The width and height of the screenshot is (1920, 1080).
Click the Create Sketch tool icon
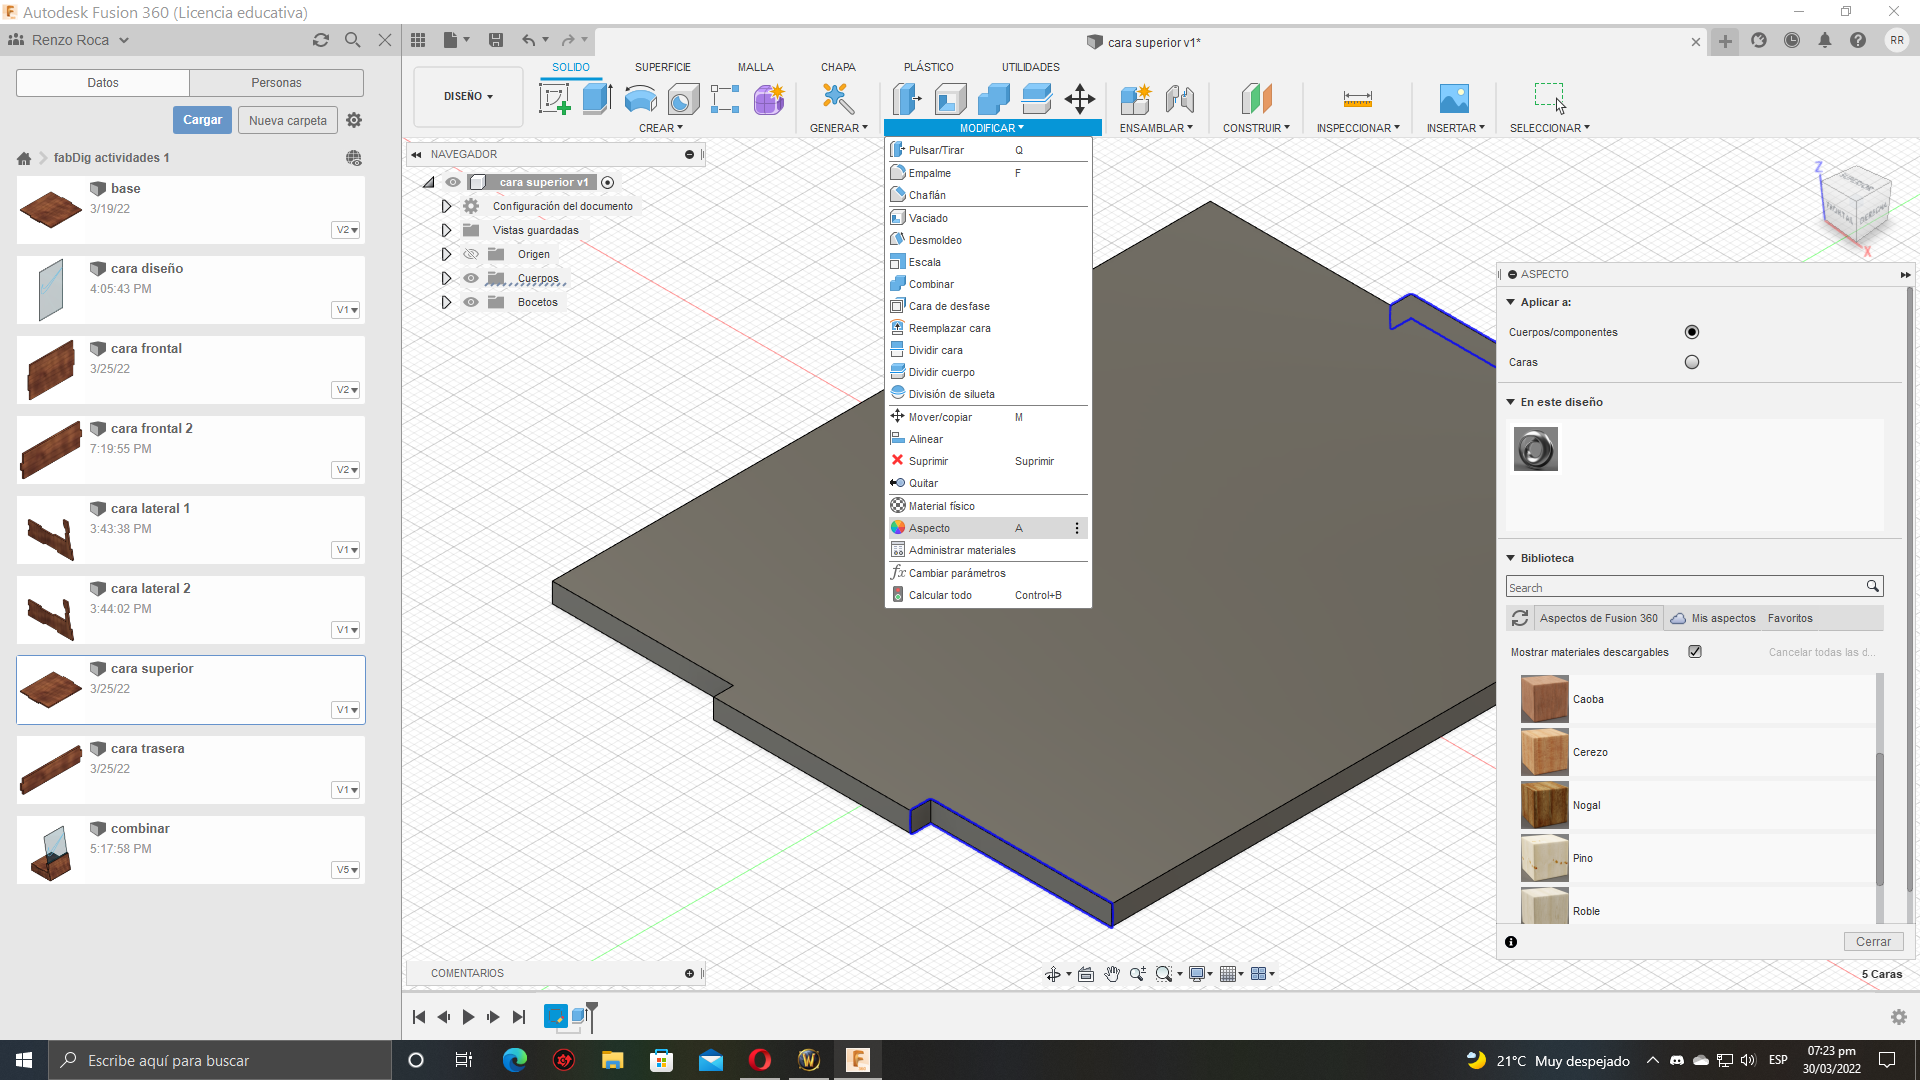[x=554, y=99]
